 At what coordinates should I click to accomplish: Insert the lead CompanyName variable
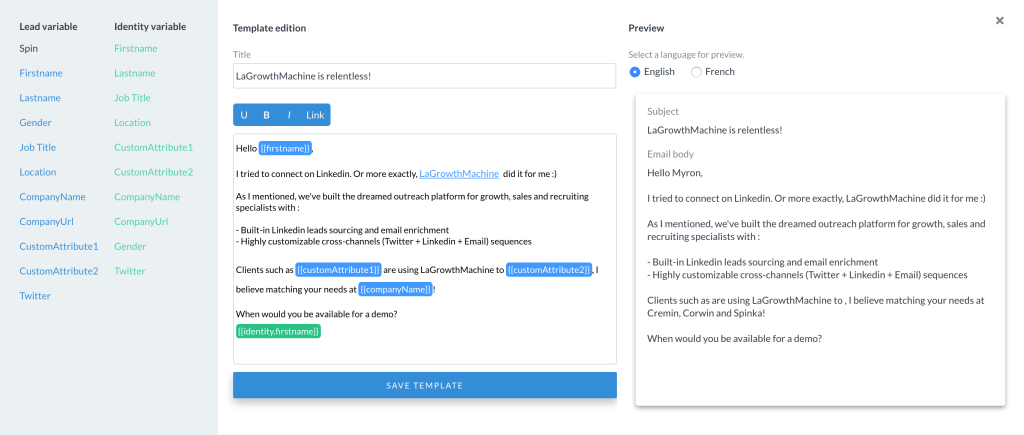(52, 197)
